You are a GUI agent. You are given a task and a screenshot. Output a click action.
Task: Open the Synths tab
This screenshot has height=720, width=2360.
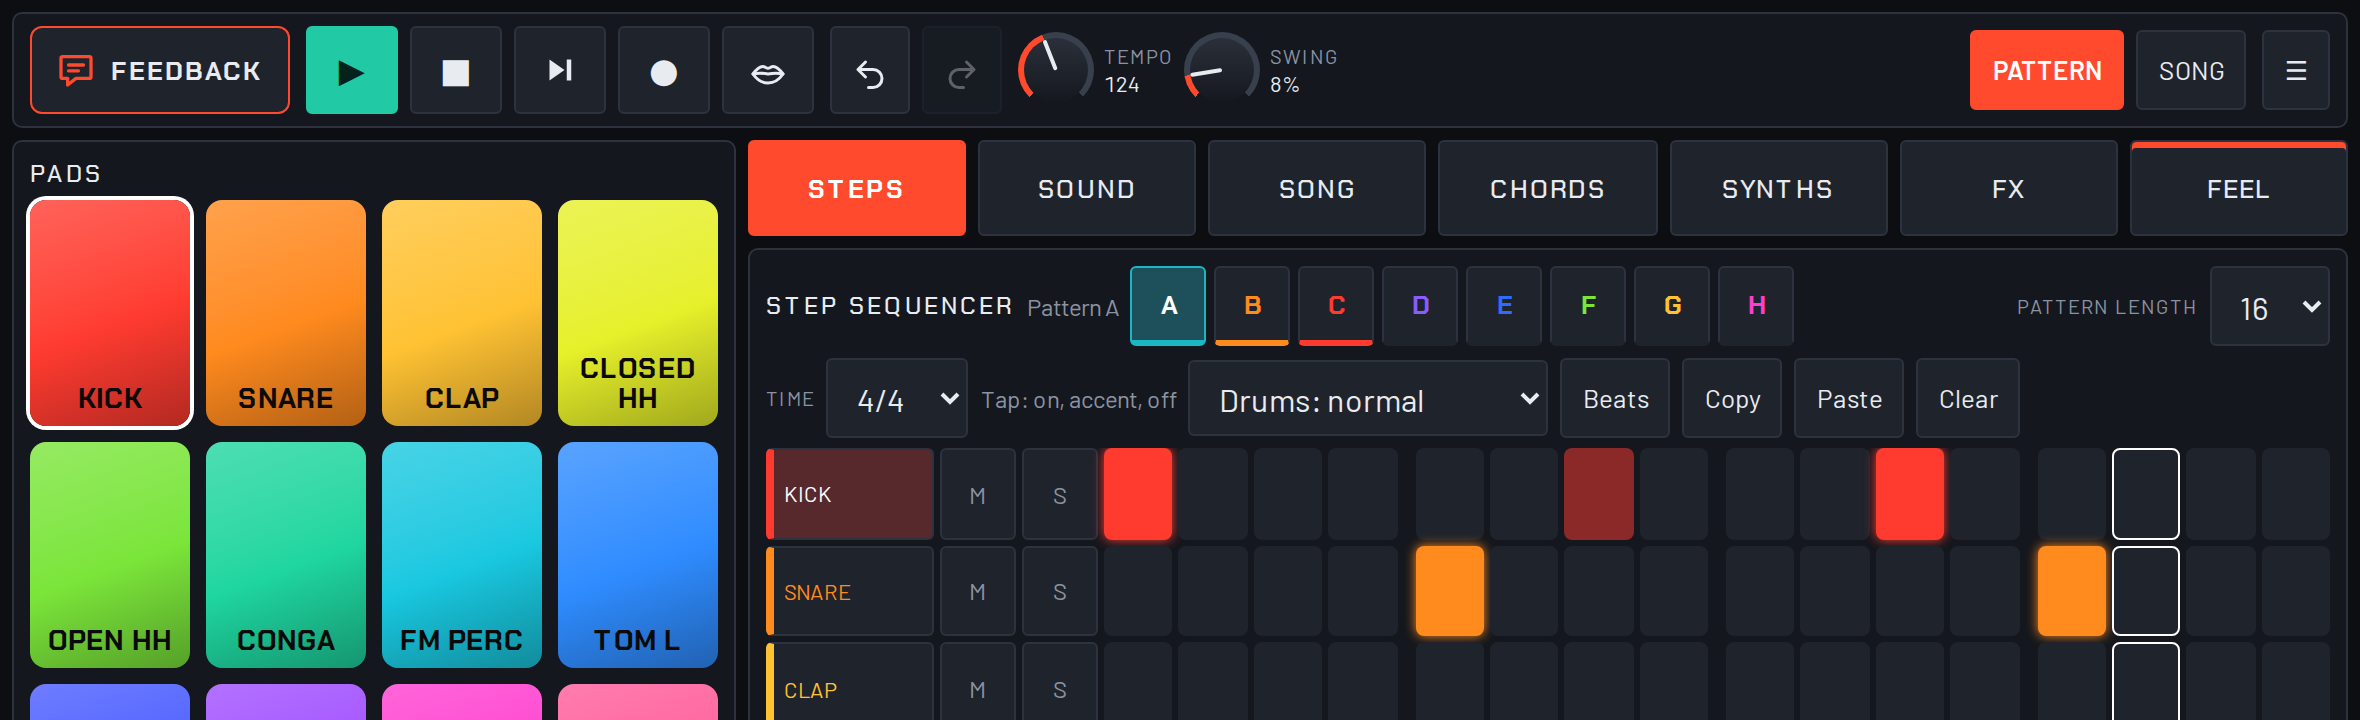[1778, 189]
